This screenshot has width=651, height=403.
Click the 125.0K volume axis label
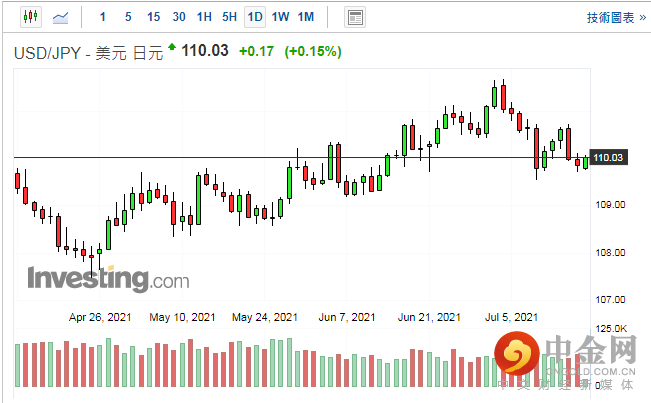[x=611, y=329]
